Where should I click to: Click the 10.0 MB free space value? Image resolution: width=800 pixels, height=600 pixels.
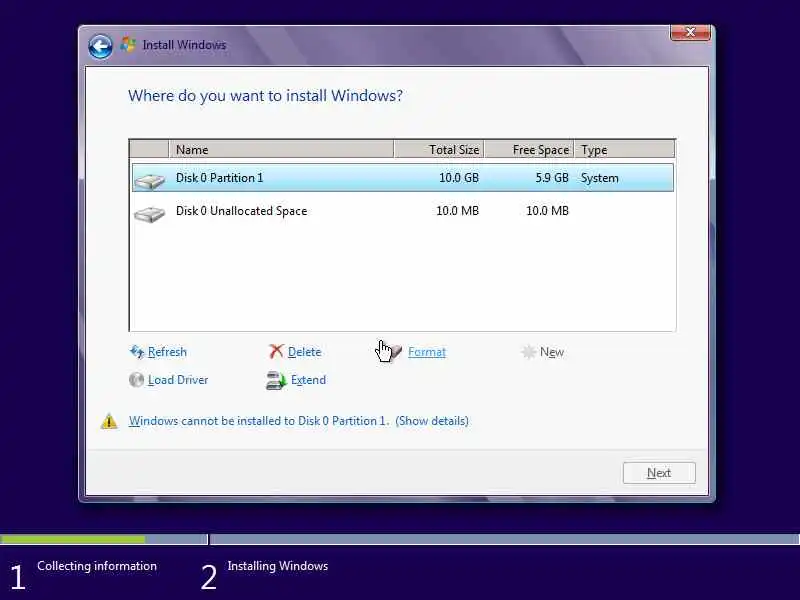coord(547,211)
